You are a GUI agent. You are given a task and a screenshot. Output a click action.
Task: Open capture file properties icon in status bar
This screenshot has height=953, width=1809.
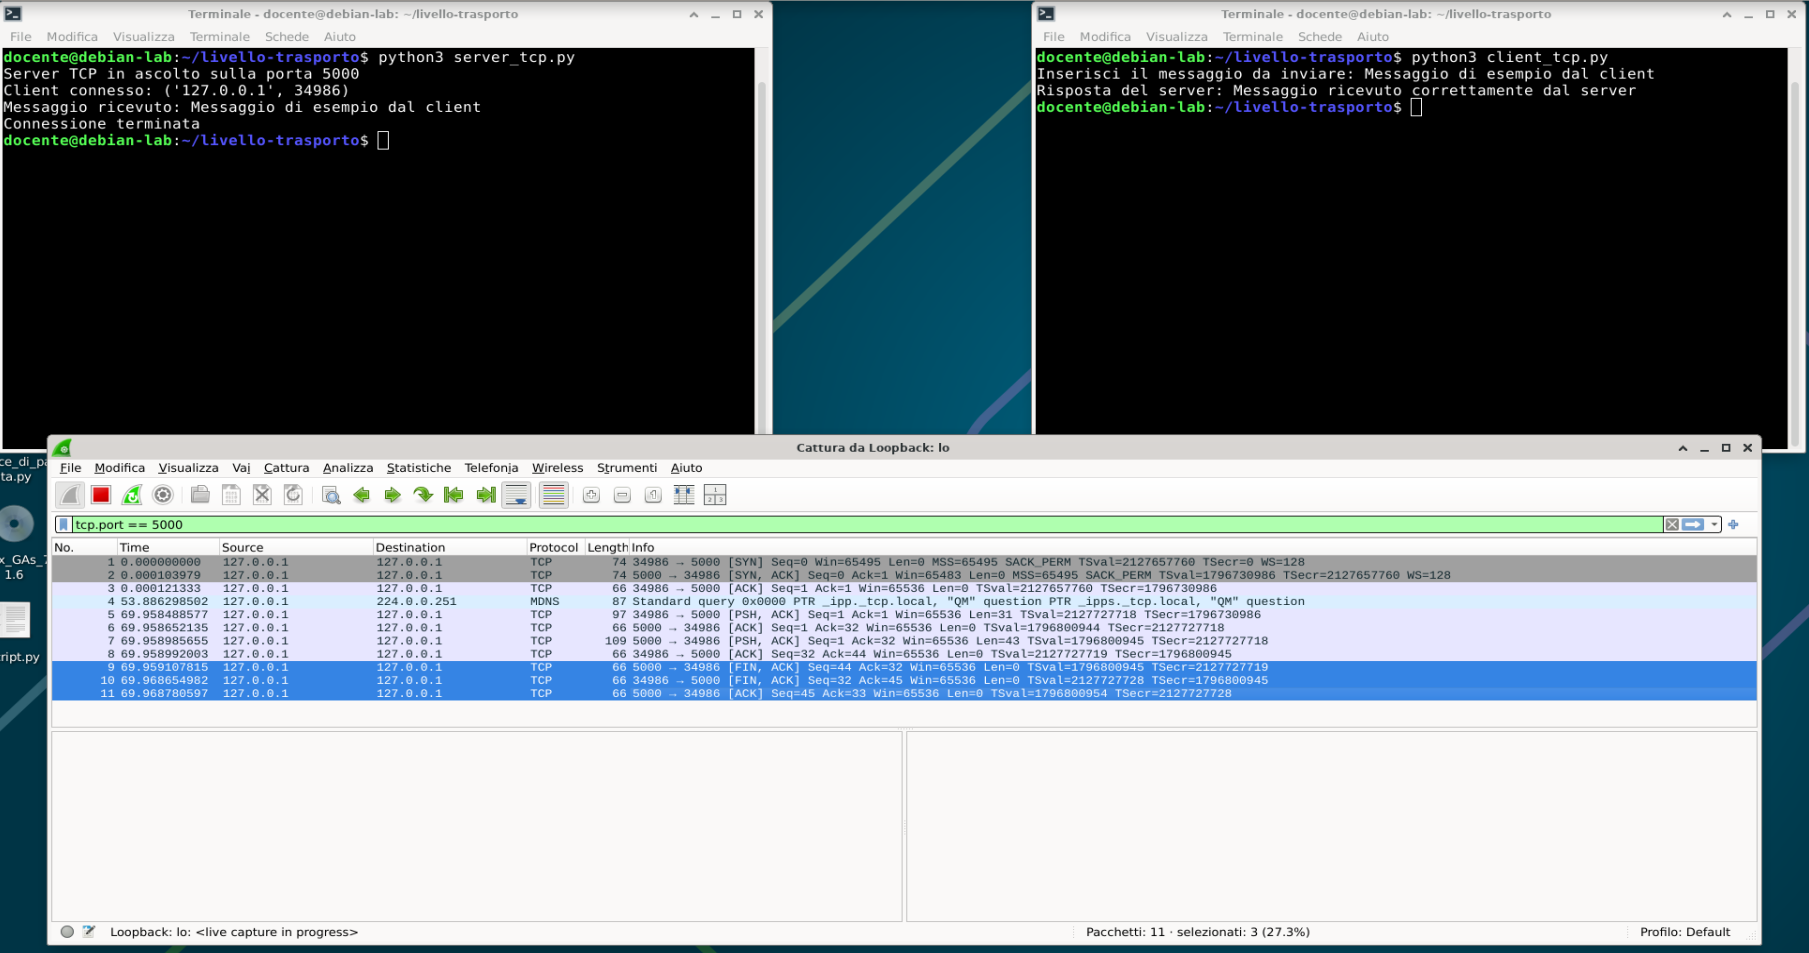(x=89, y=932)
